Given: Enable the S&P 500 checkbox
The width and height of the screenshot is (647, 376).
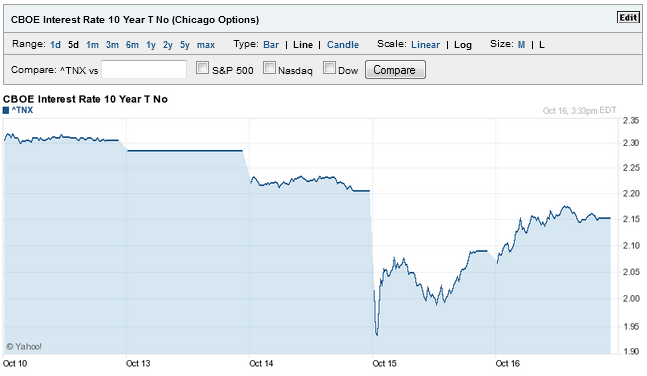Looking at the screenshot, I should point(202,68).
